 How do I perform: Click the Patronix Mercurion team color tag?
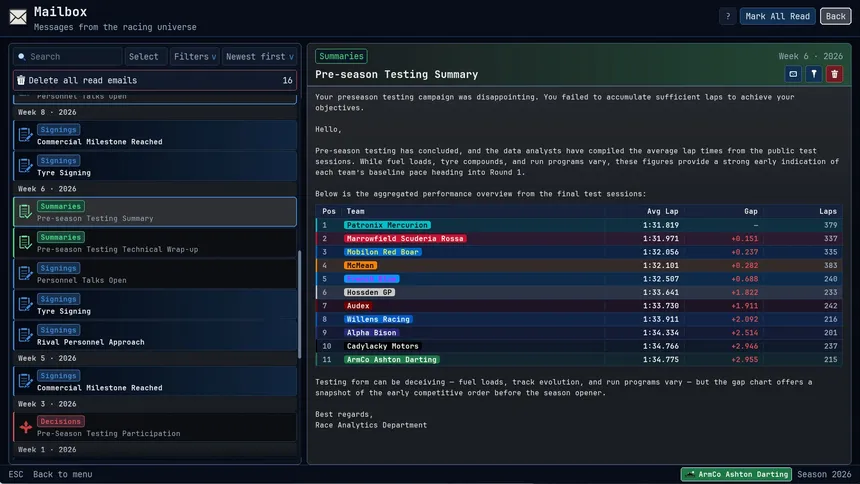(x=387, y=225)
